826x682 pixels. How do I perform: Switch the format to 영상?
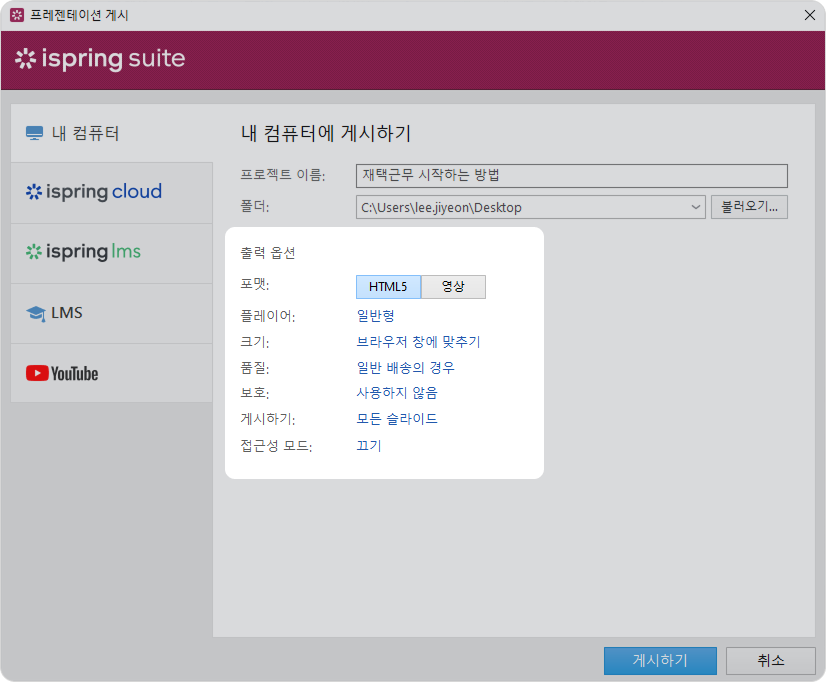(453, 287)
